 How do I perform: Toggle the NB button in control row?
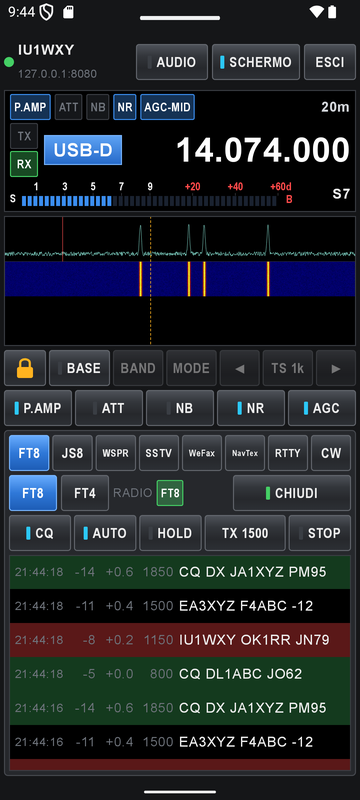[x=180, y=408]
